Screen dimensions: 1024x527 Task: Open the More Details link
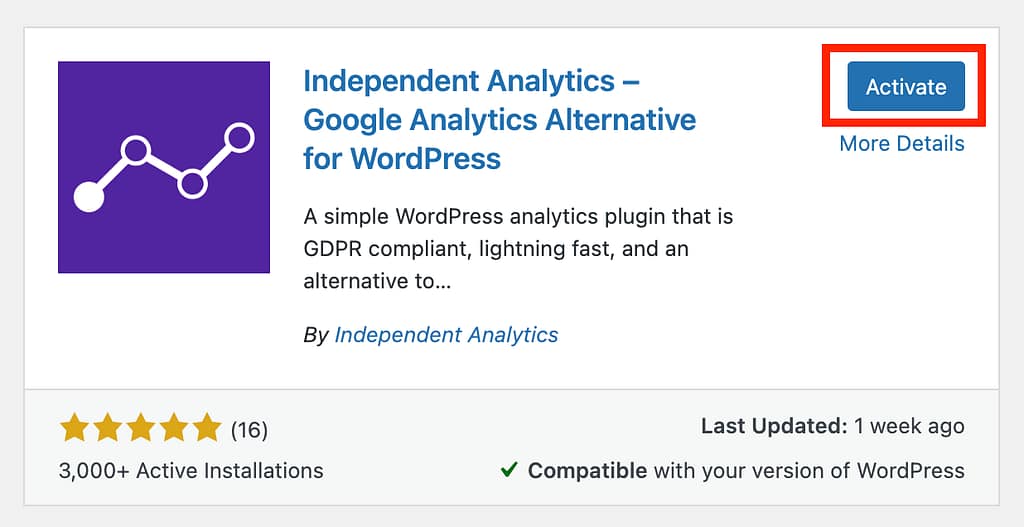click(x=901, y=144)
